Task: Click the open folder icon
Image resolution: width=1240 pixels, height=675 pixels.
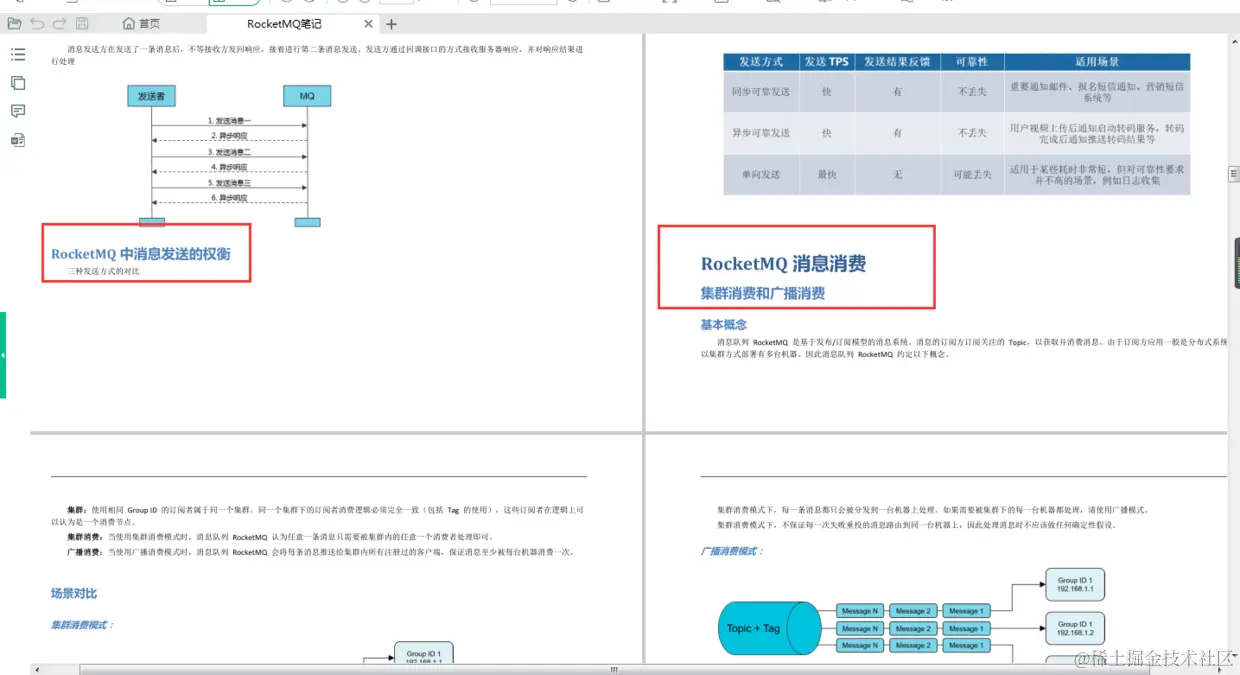Action: pos(14,23)
